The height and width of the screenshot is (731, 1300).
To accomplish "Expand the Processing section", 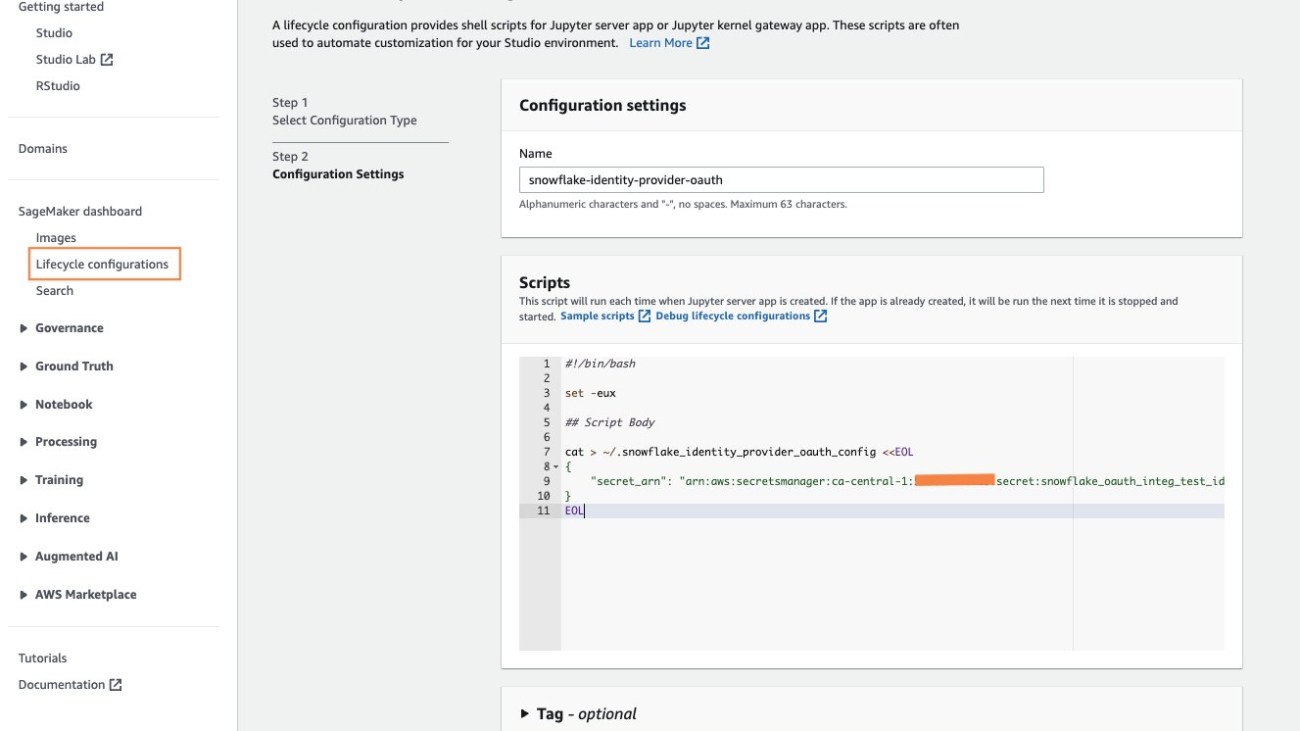I will (24, 442).
